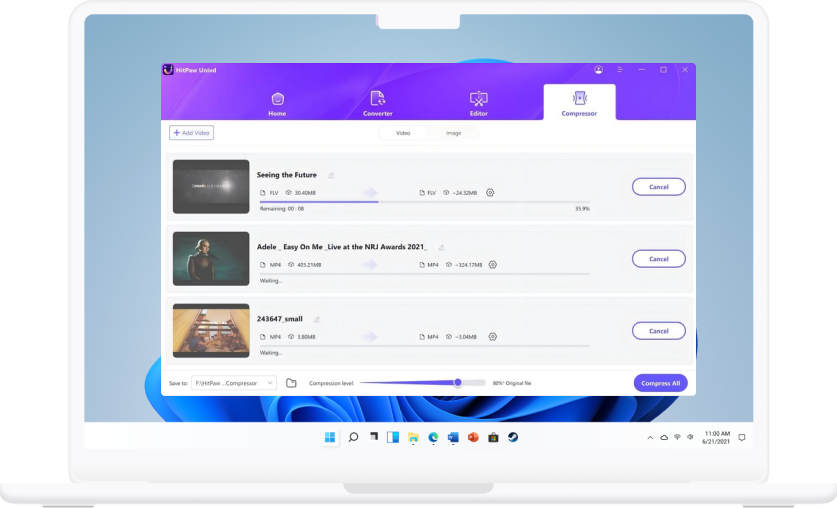Open Windows taskbar search
This screenshot has width=837, height=508.
(353, 438)
